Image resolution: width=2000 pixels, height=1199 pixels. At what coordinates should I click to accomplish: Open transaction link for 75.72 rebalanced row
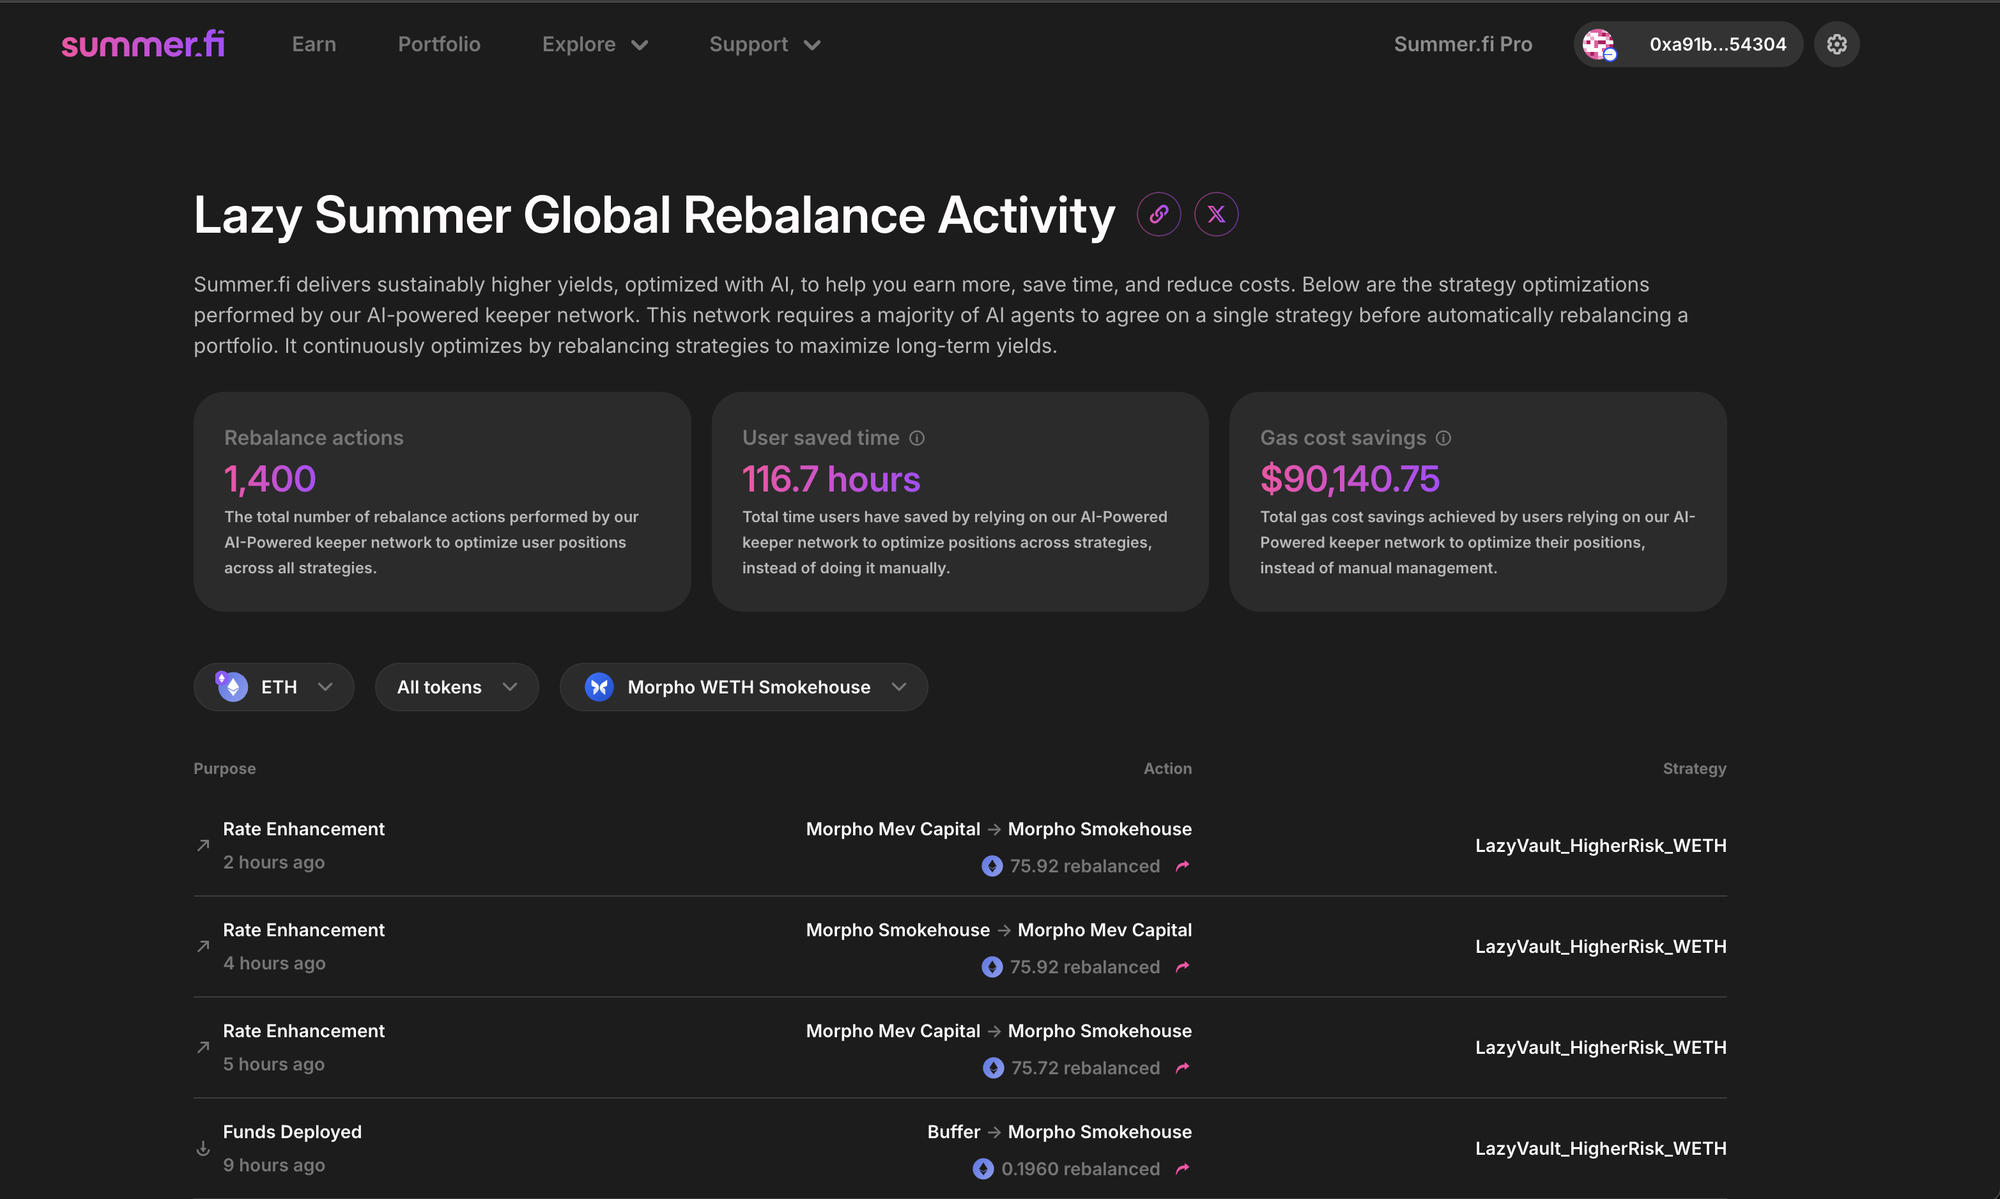point(1183,1068)
